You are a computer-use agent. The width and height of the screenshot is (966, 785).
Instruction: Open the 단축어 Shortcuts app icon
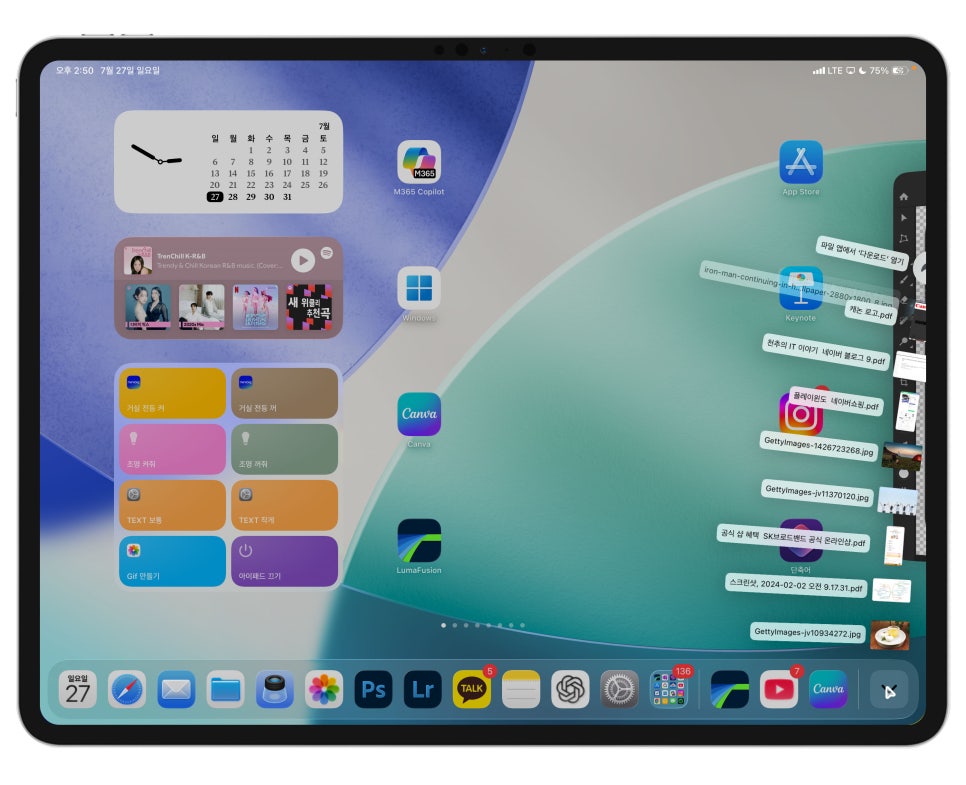[x=801, y=540]
